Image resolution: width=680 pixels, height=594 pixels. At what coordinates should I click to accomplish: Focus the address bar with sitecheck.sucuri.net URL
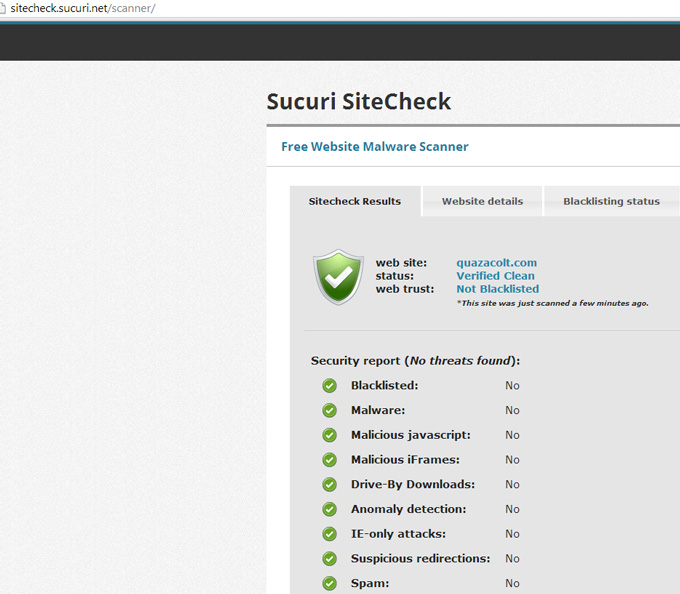(x=338, y=8)
